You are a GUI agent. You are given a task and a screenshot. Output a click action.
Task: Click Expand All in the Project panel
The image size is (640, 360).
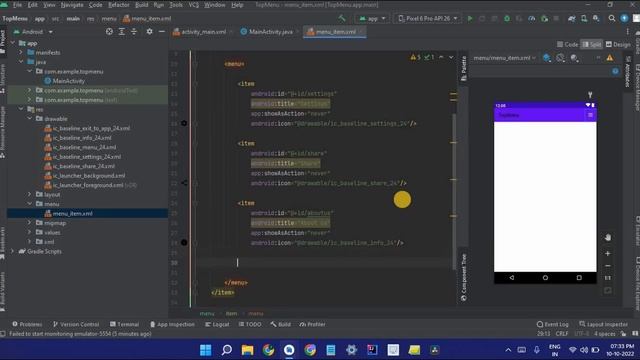pos(122,31)
